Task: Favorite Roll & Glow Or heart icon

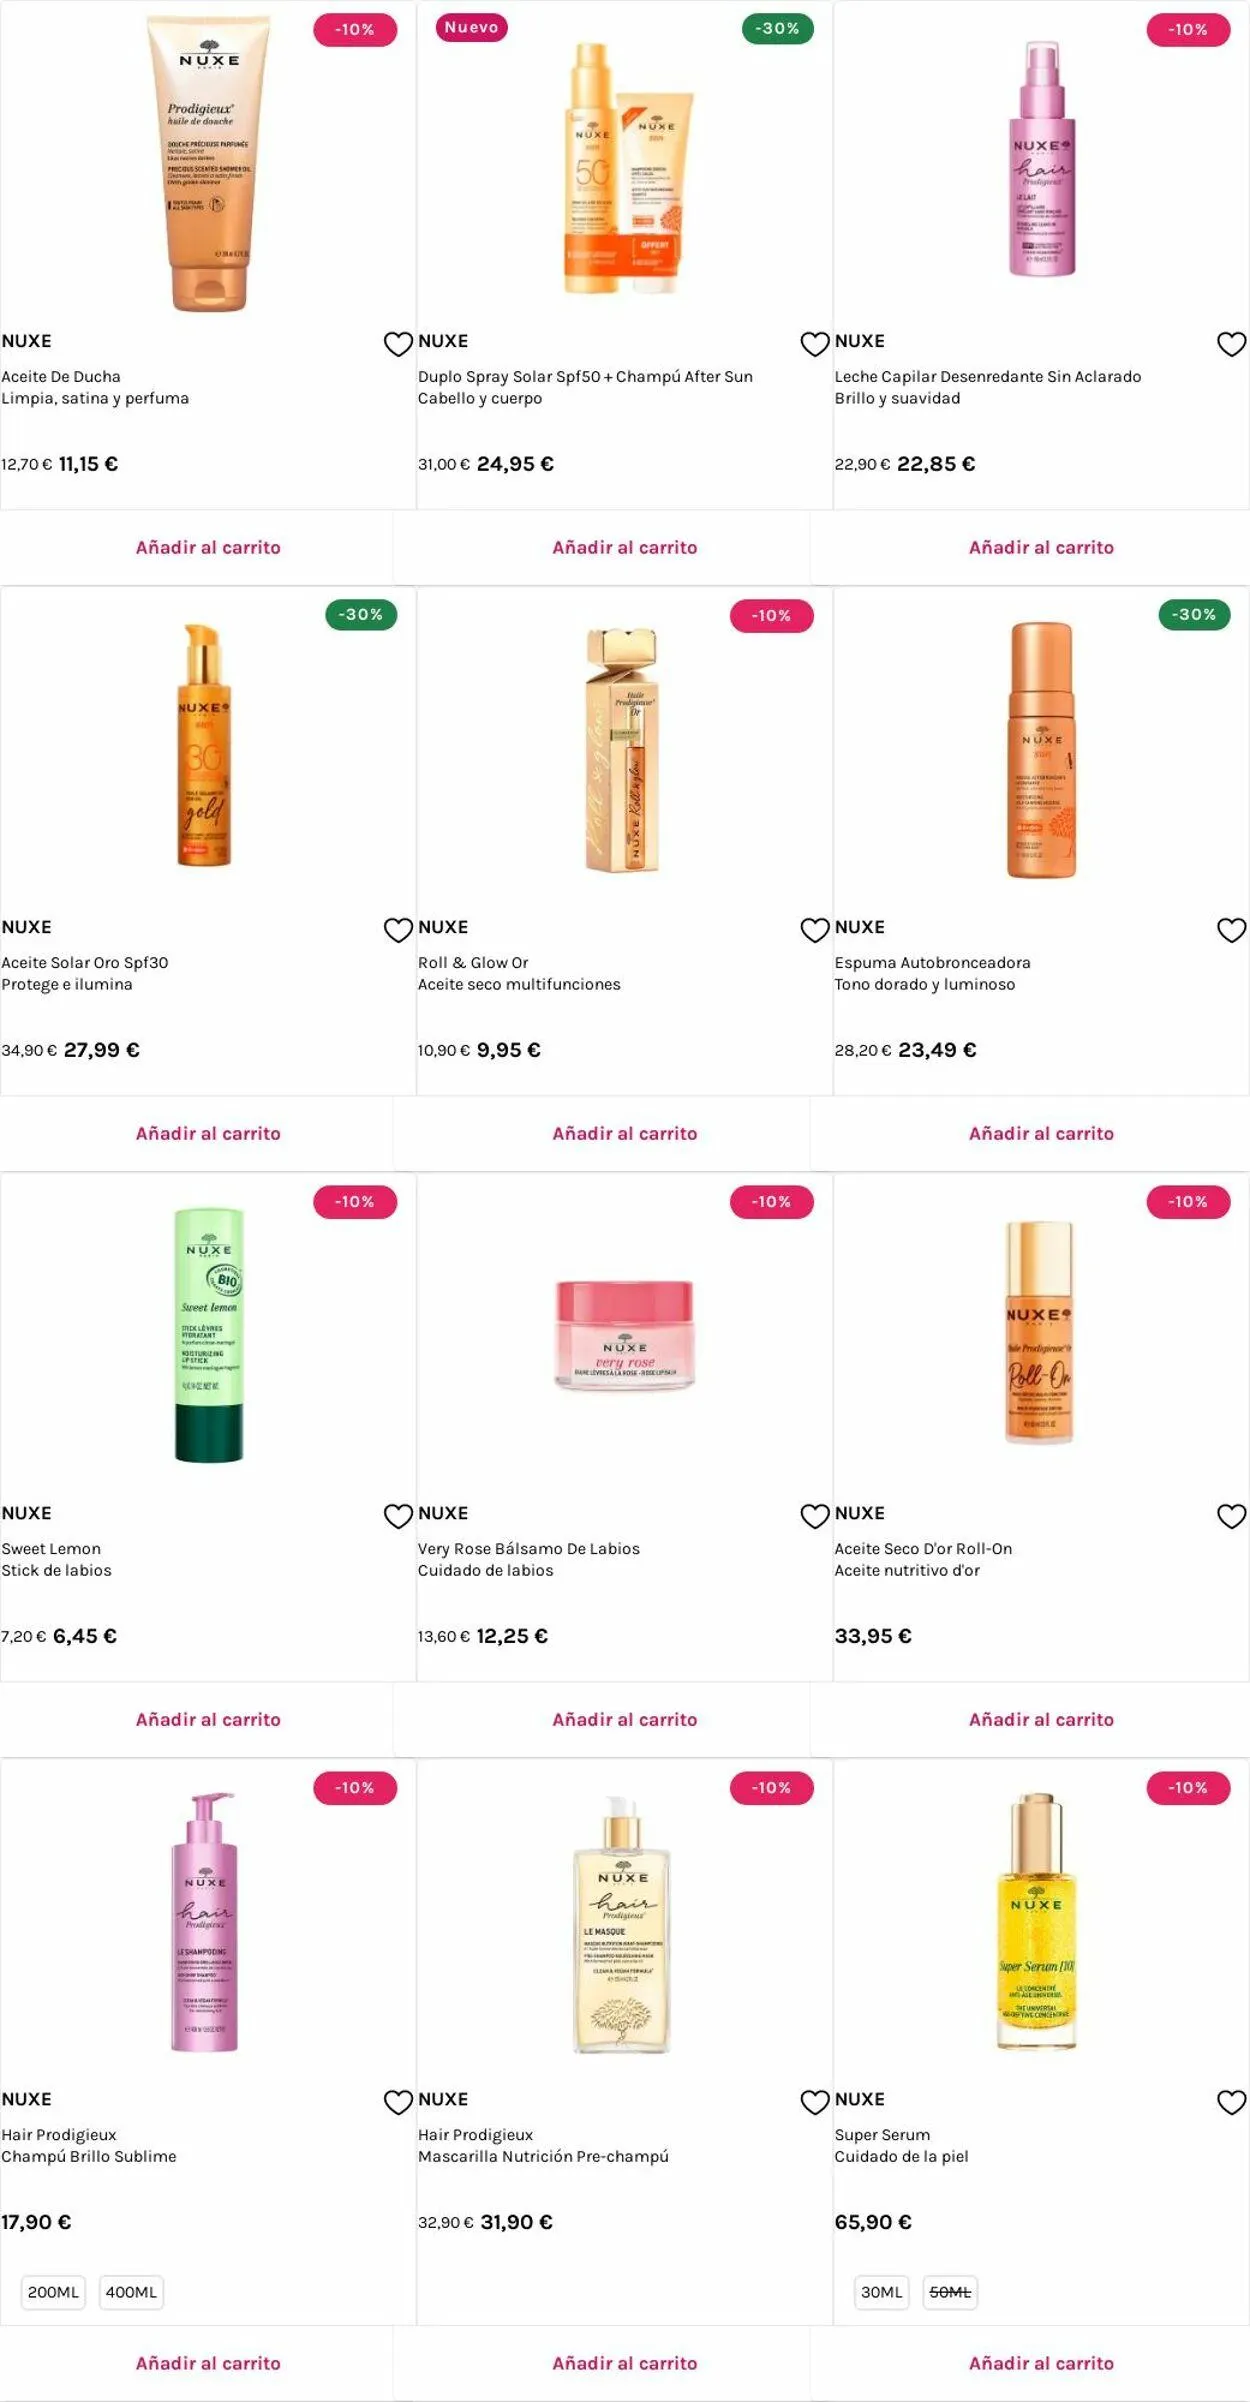Action: pos(815,930)
